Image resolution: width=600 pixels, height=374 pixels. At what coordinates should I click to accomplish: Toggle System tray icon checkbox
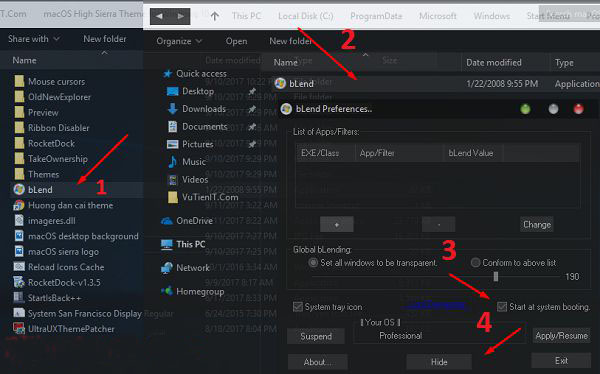[298, 307]
